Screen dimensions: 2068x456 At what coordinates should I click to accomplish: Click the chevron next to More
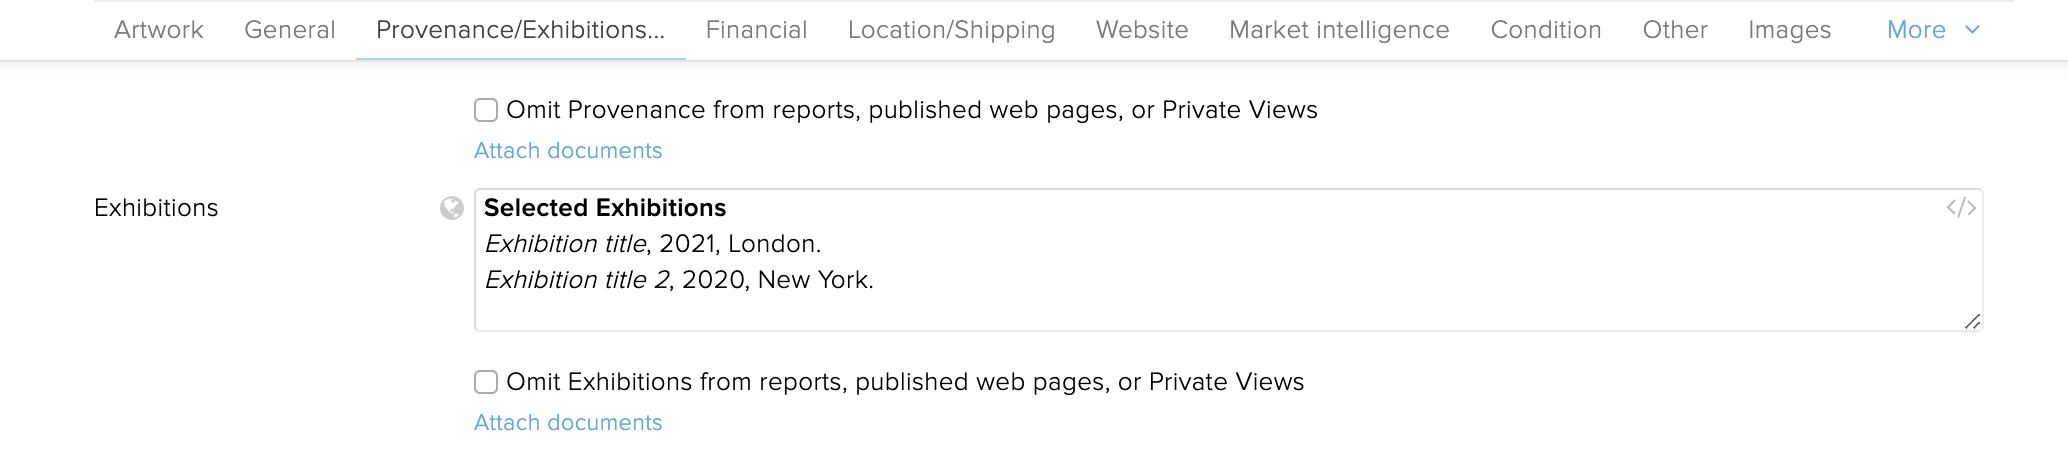tap(1972, 30)
